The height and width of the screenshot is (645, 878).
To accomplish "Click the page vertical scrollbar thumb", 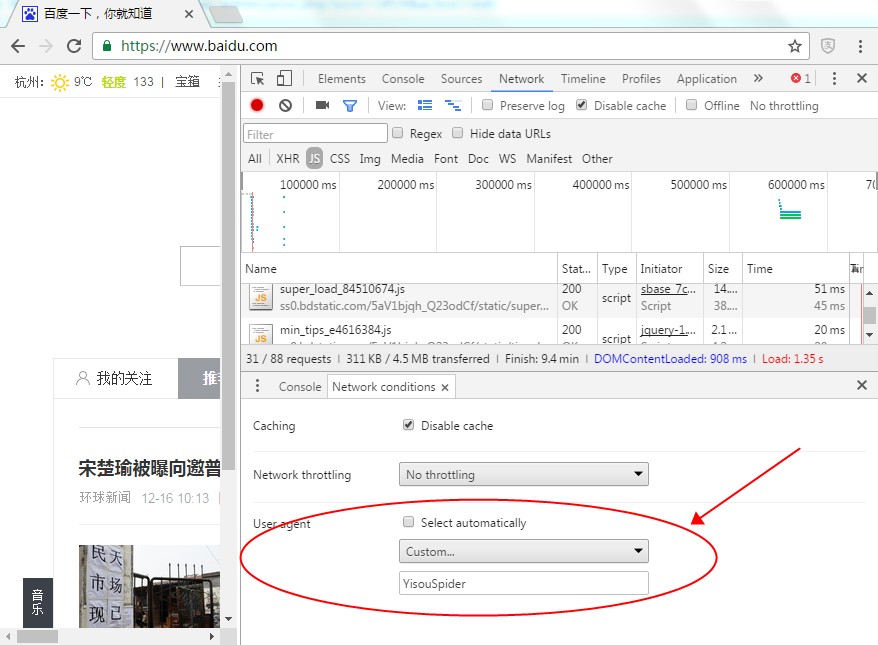I will coord(228,274).
